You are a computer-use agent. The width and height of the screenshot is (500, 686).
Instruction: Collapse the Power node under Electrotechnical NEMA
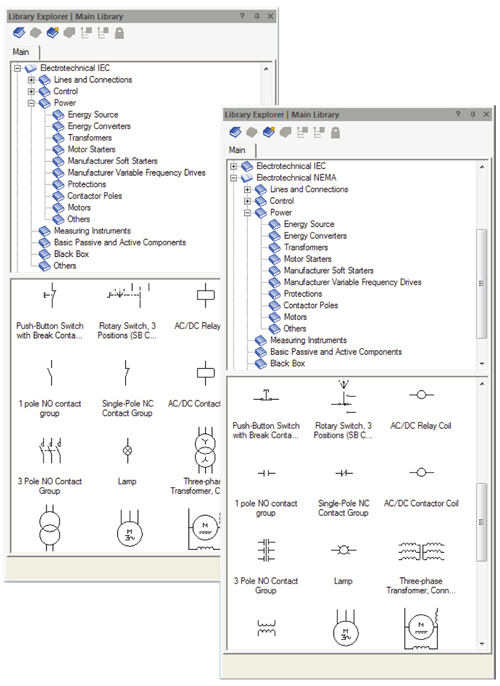point(247,213)
